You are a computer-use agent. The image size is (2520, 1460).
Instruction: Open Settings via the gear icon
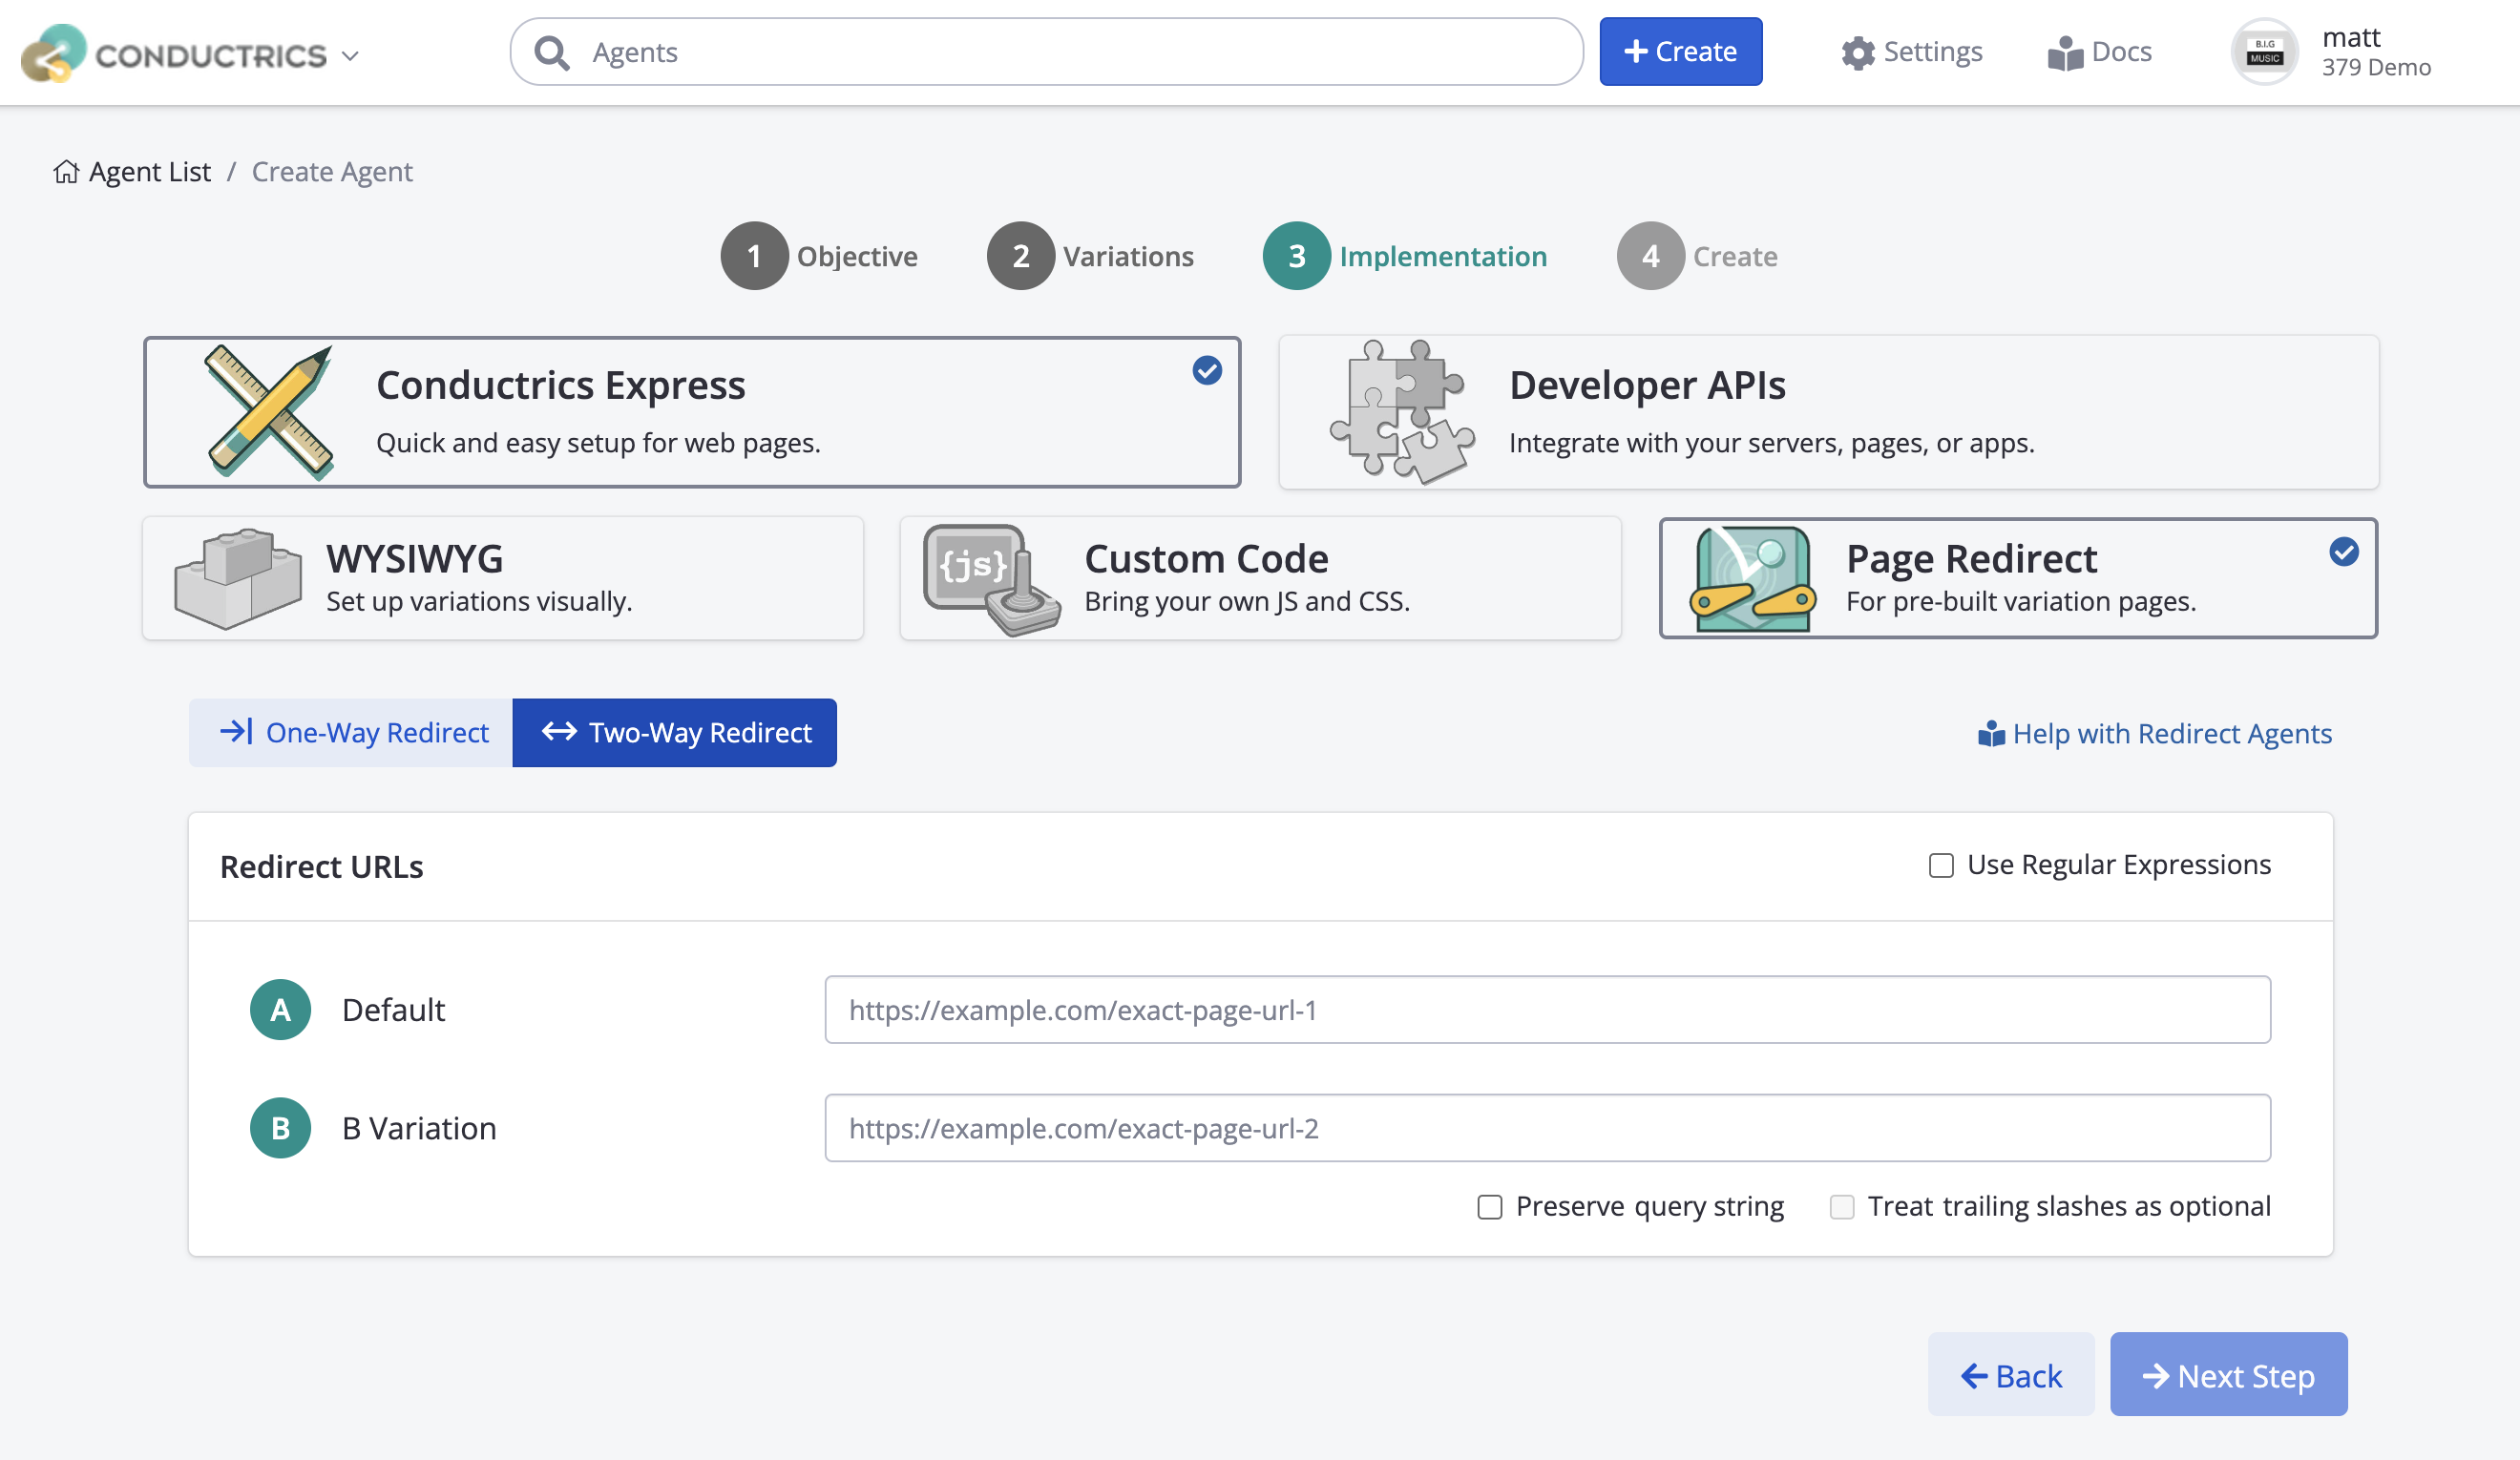point(1857,53)
